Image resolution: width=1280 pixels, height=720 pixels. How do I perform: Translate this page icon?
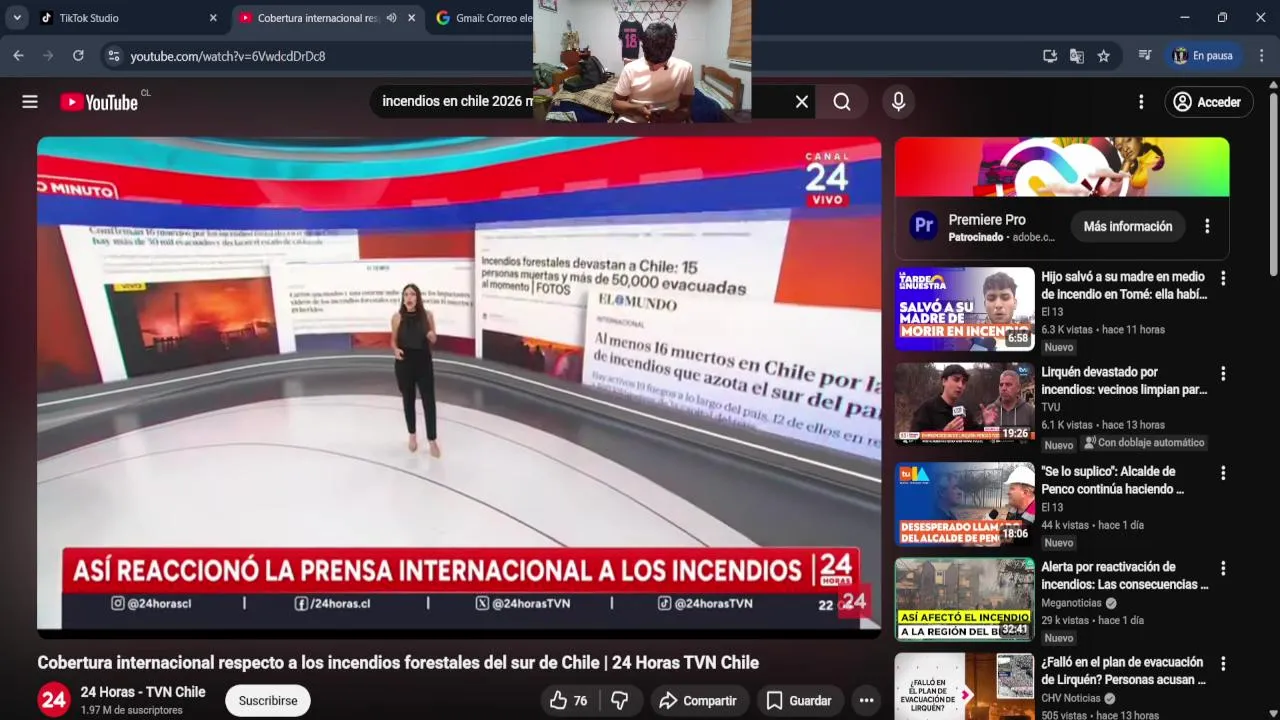point(1077,56)
